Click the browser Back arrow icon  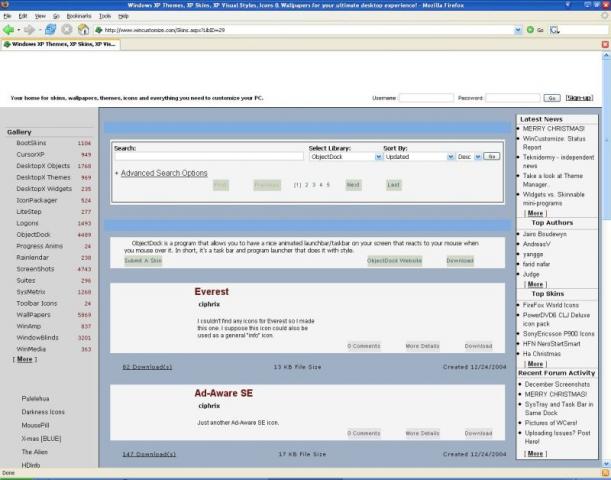point(8,30)
